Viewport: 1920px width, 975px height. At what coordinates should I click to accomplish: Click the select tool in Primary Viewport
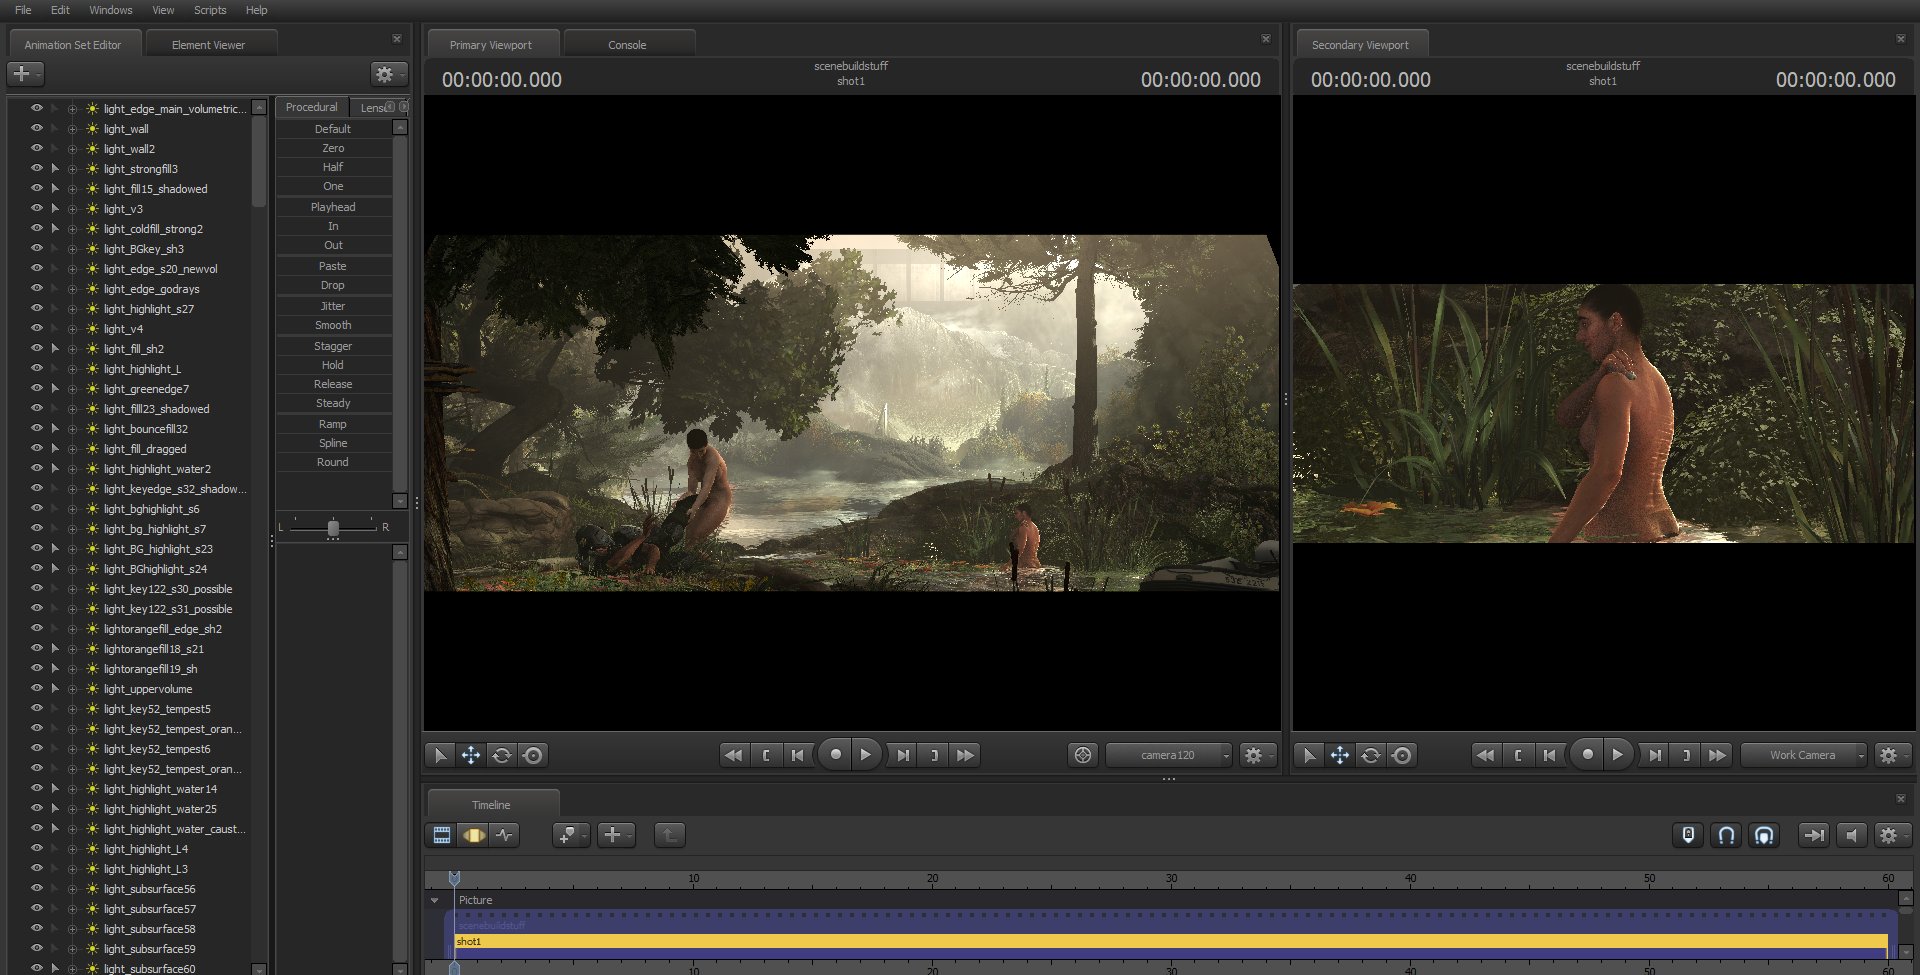coord(440,755)
